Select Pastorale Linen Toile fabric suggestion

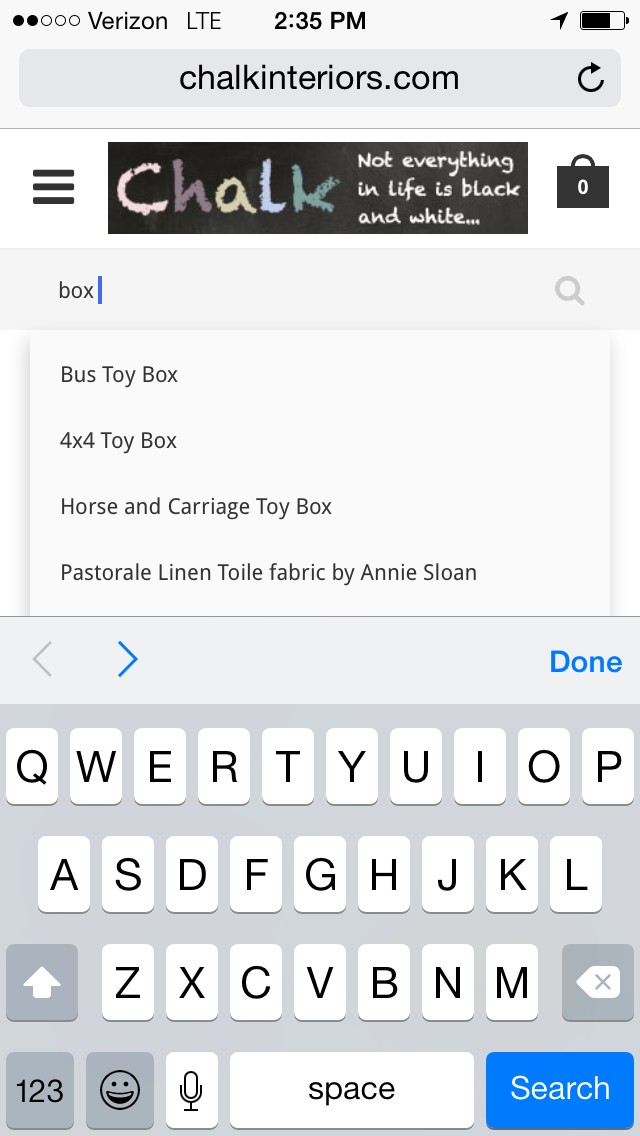268,573
